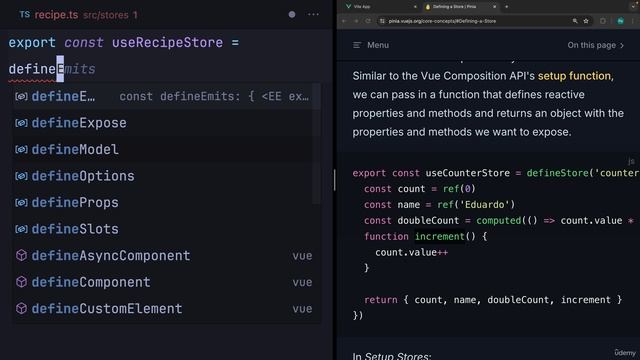Click the variable icon beside defineProps
The height and width of the screenshot is (360, 640).
[x=22, y=202]
